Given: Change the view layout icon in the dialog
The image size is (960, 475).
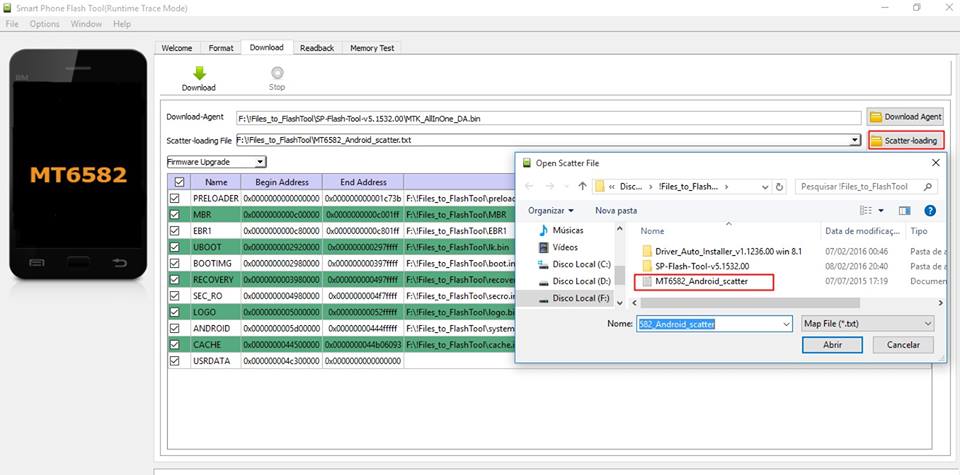Looking at the screenshot, I should tap(866, 211).
